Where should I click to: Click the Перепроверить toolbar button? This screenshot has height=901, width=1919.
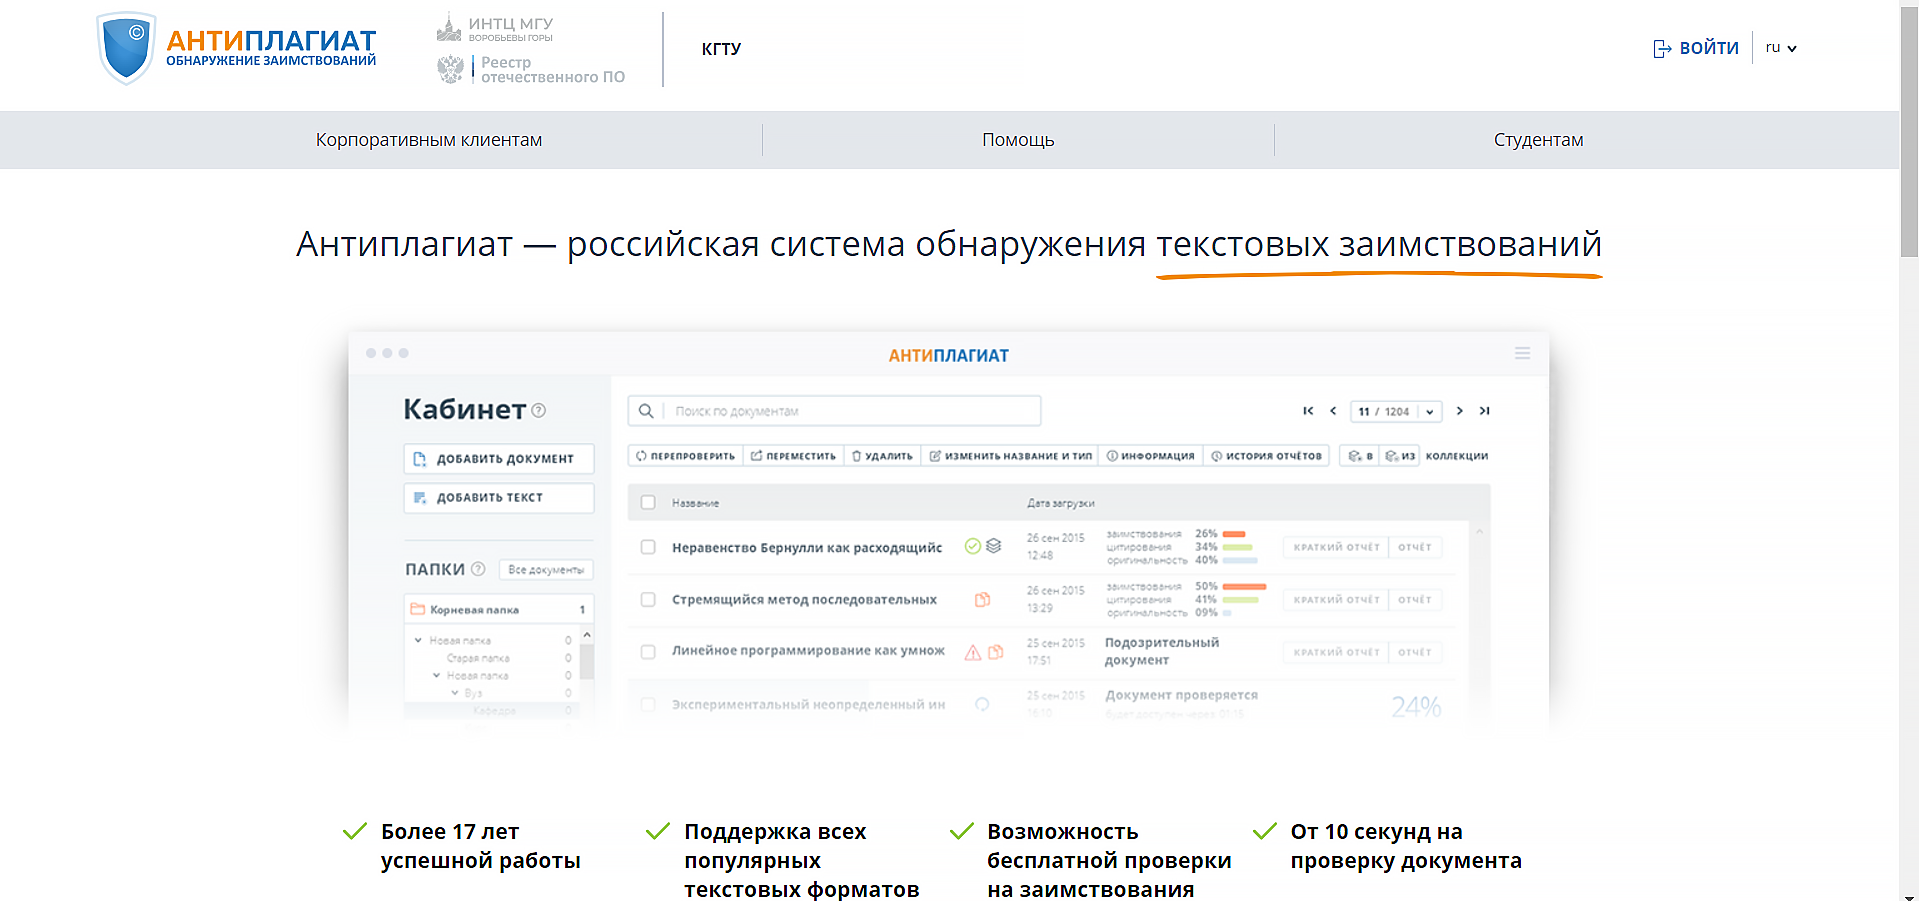(x=685, y=456)
